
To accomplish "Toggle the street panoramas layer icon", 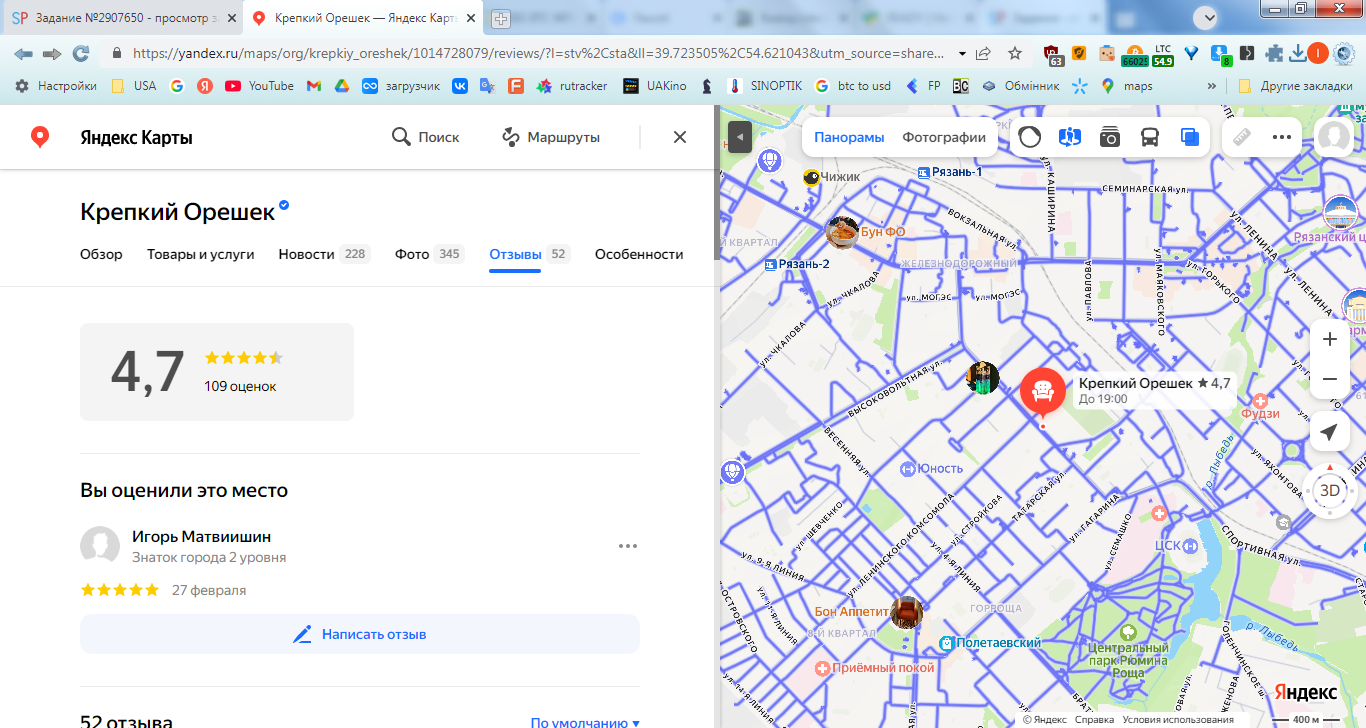I will tap(1070, 137).
